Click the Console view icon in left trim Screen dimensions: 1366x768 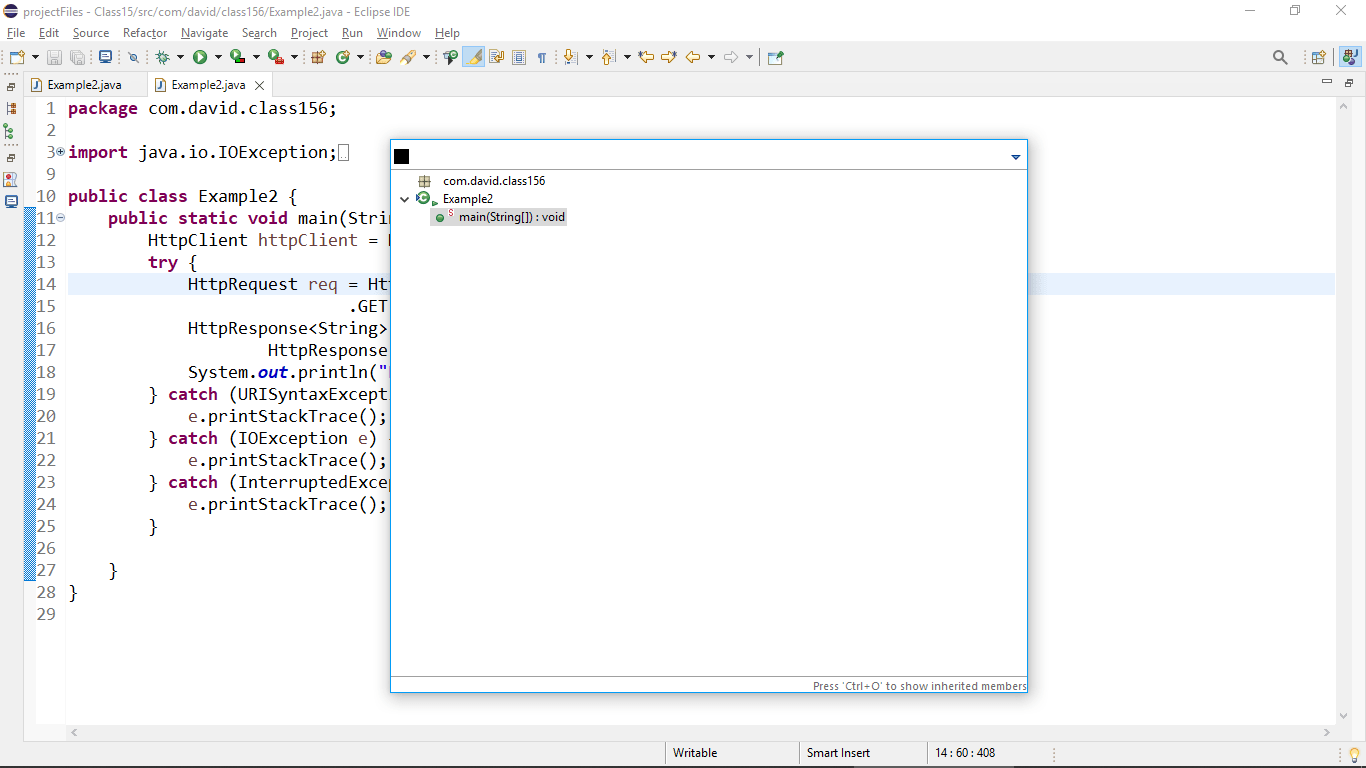[10, 201]
